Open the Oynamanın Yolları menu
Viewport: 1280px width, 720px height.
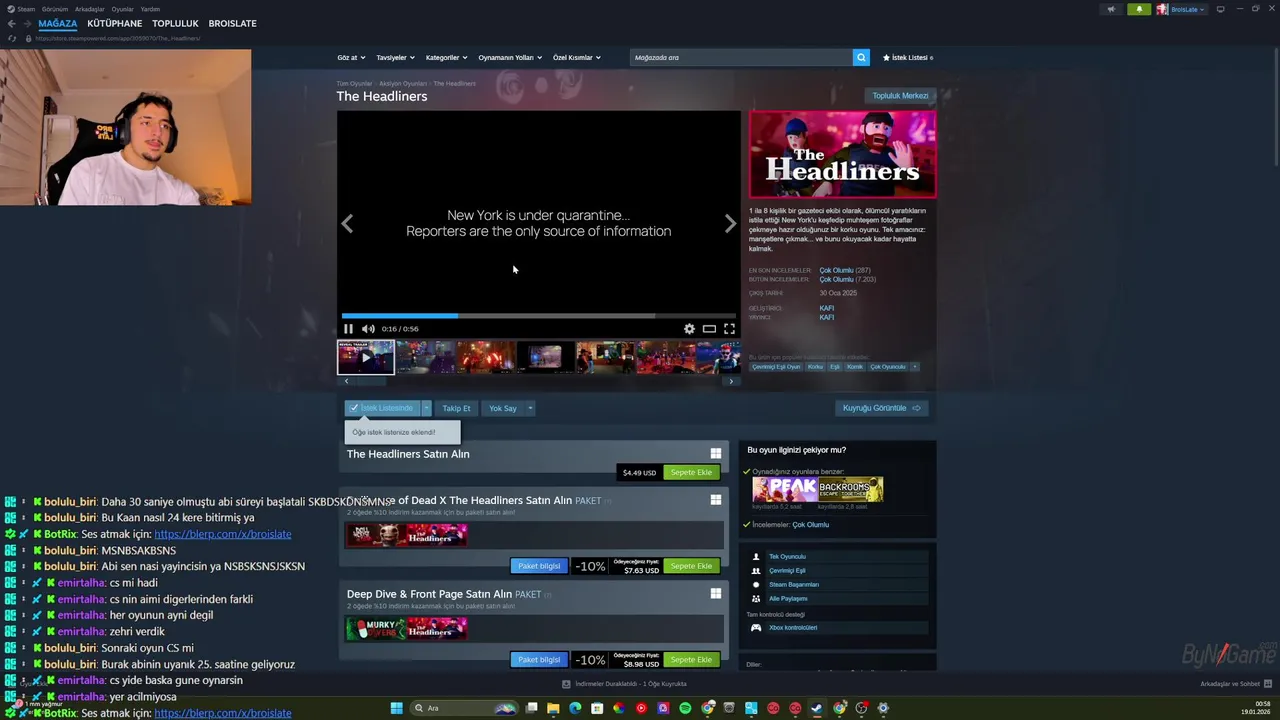[510, 57]
